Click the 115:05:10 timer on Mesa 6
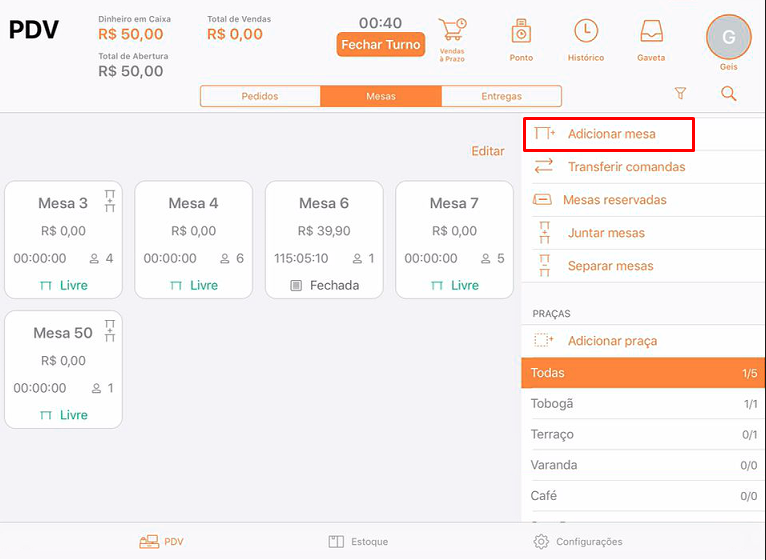This screenshot has height=560, width=766. click(301, 258)
